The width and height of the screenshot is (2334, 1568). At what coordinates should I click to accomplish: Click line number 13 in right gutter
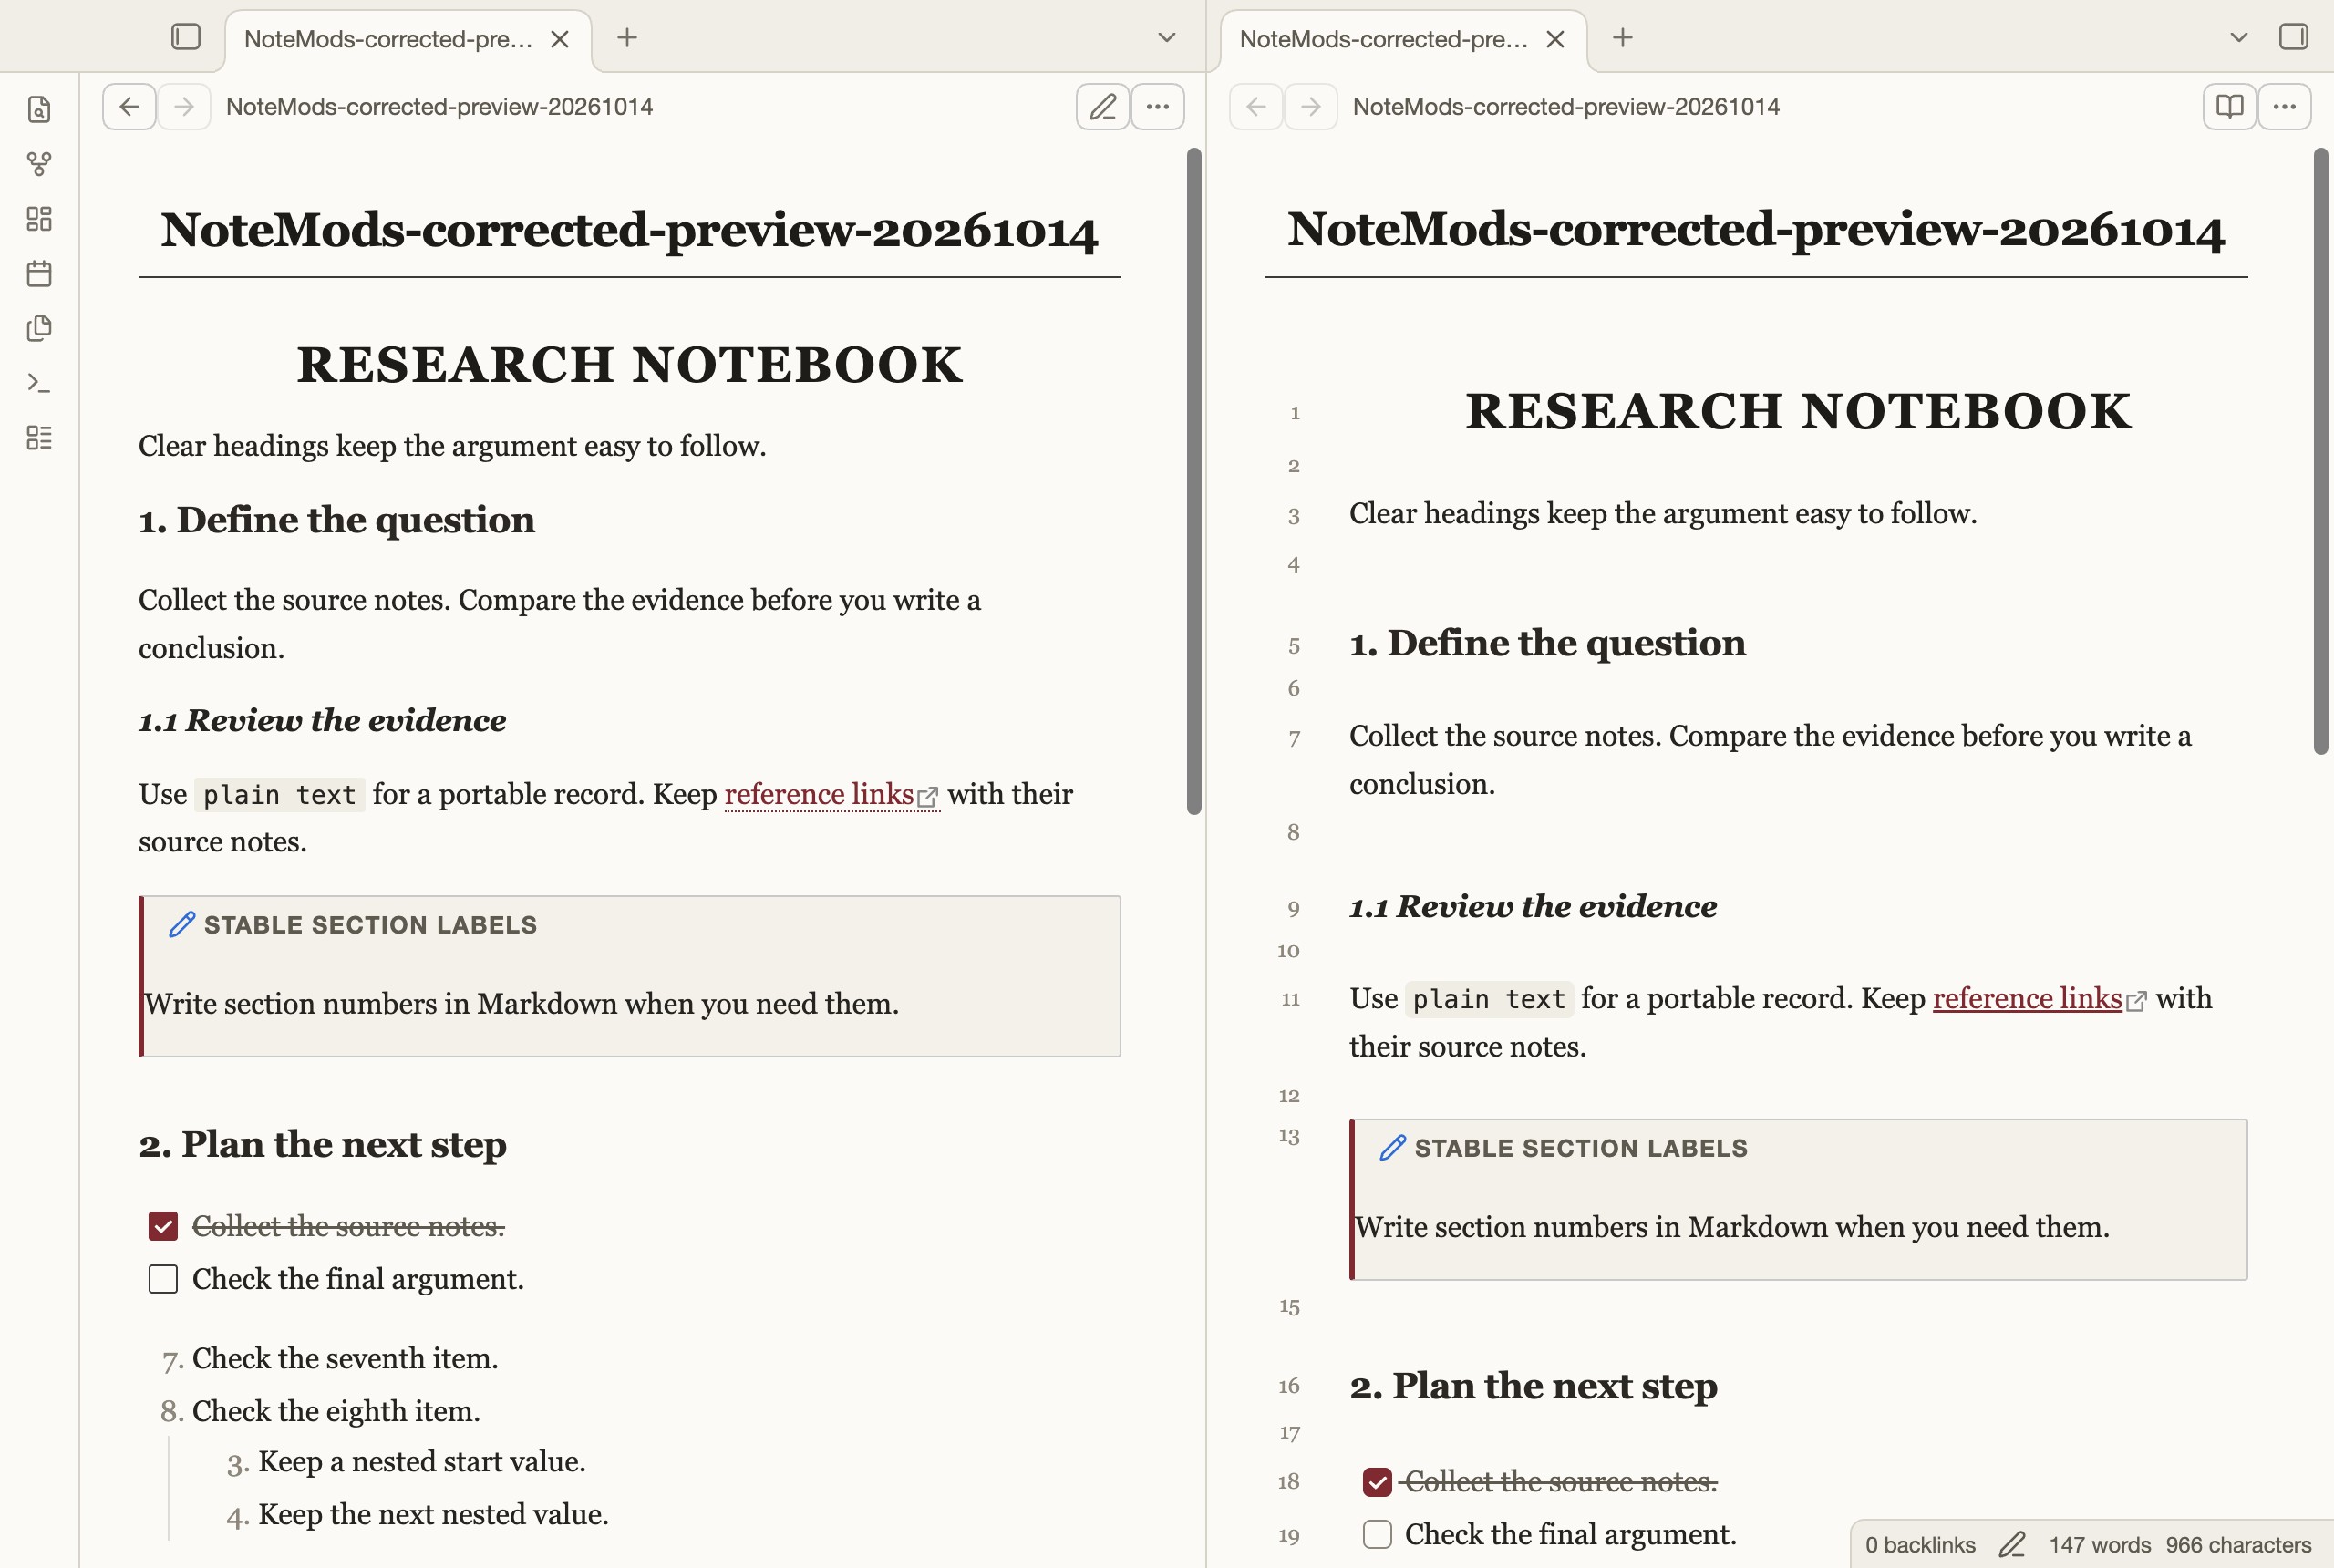(x=1288, y=1136)
